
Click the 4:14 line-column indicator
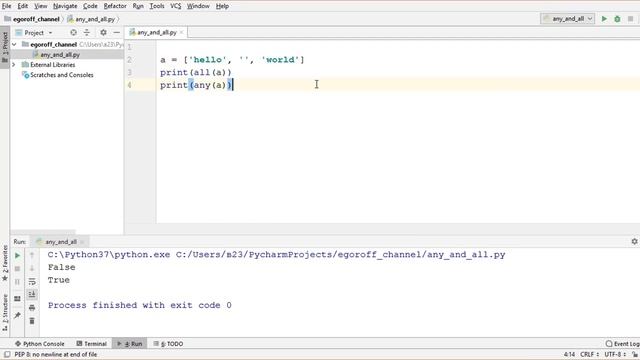click(x=569, y=354)
